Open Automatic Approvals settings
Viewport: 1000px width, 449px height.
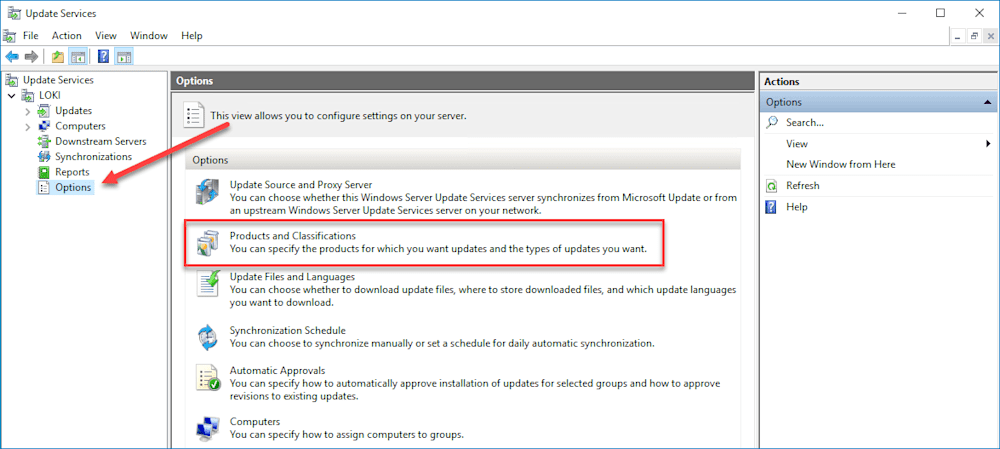(x=277, y=371)
